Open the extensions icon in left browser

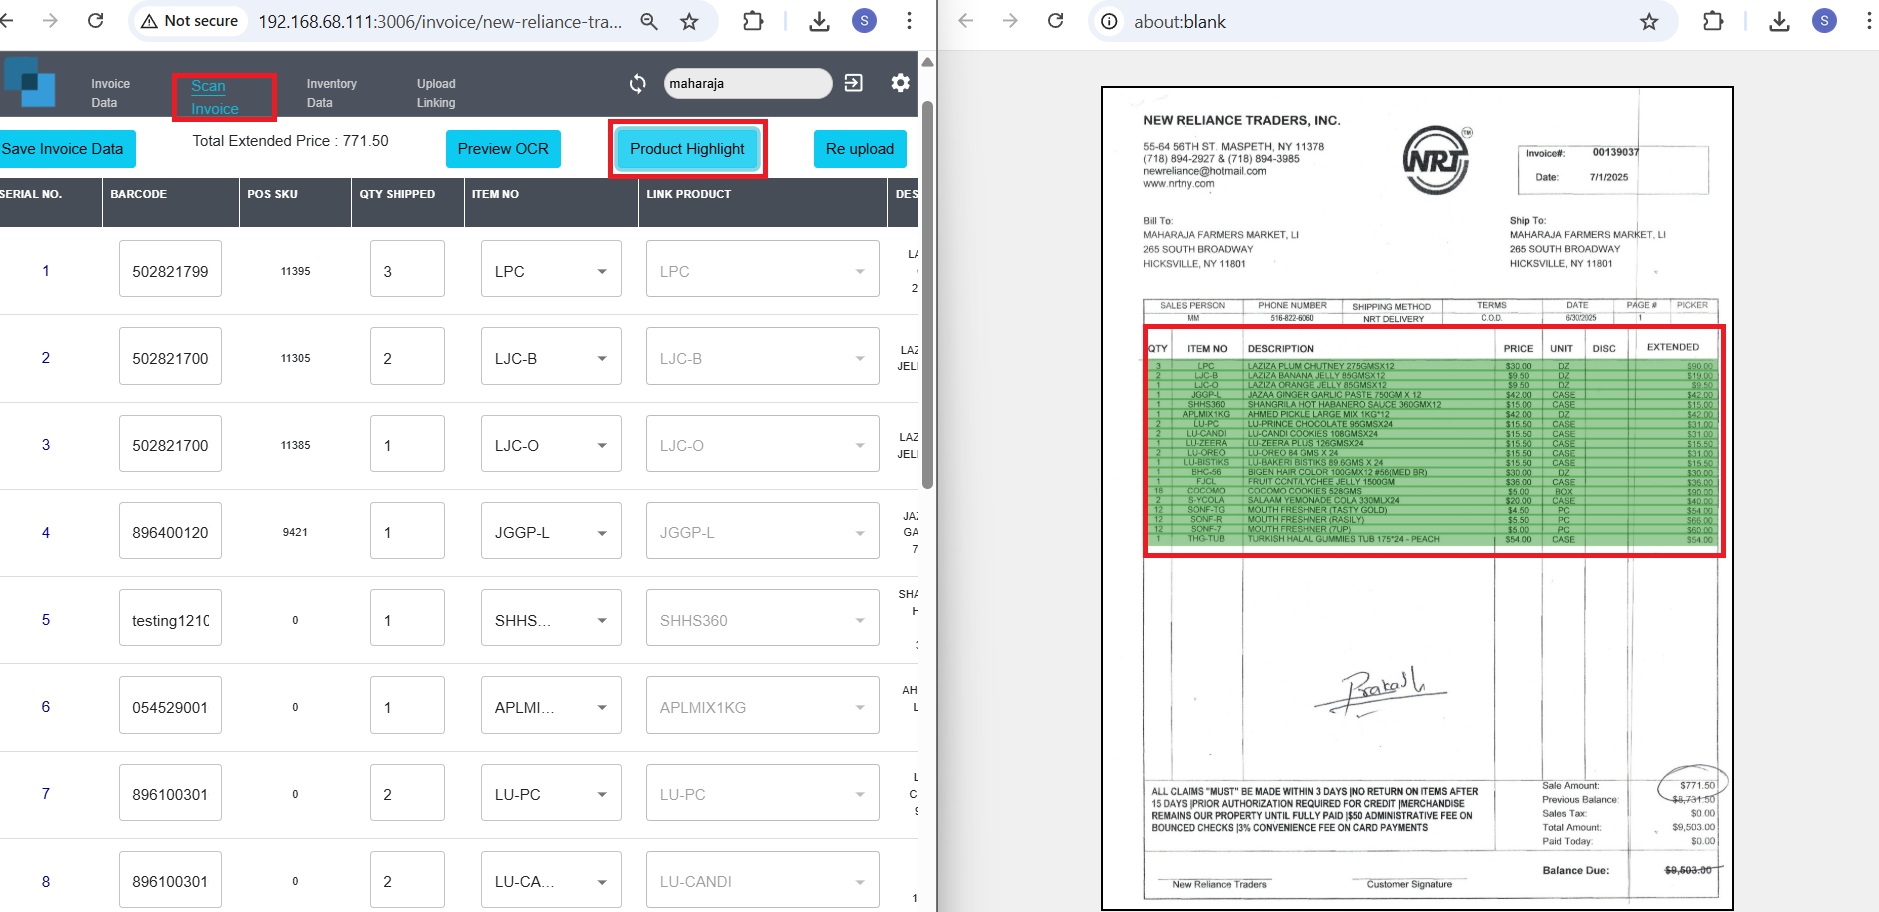click(753, 21)
